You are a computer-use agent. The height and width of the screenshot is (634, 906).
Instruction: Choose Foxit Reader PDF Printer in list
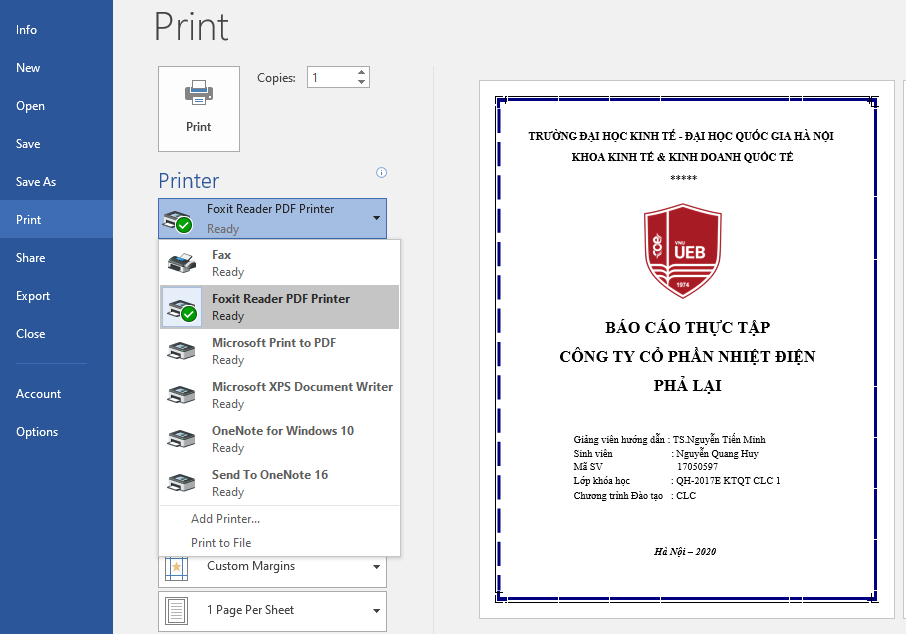(280, 307)
